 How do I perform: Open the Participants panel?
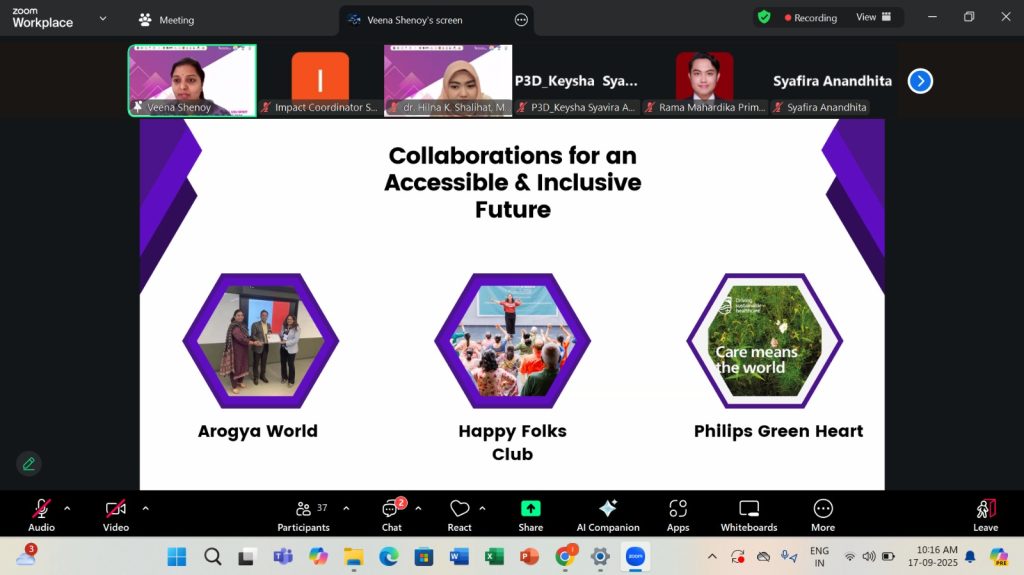[x=303, y=514]
